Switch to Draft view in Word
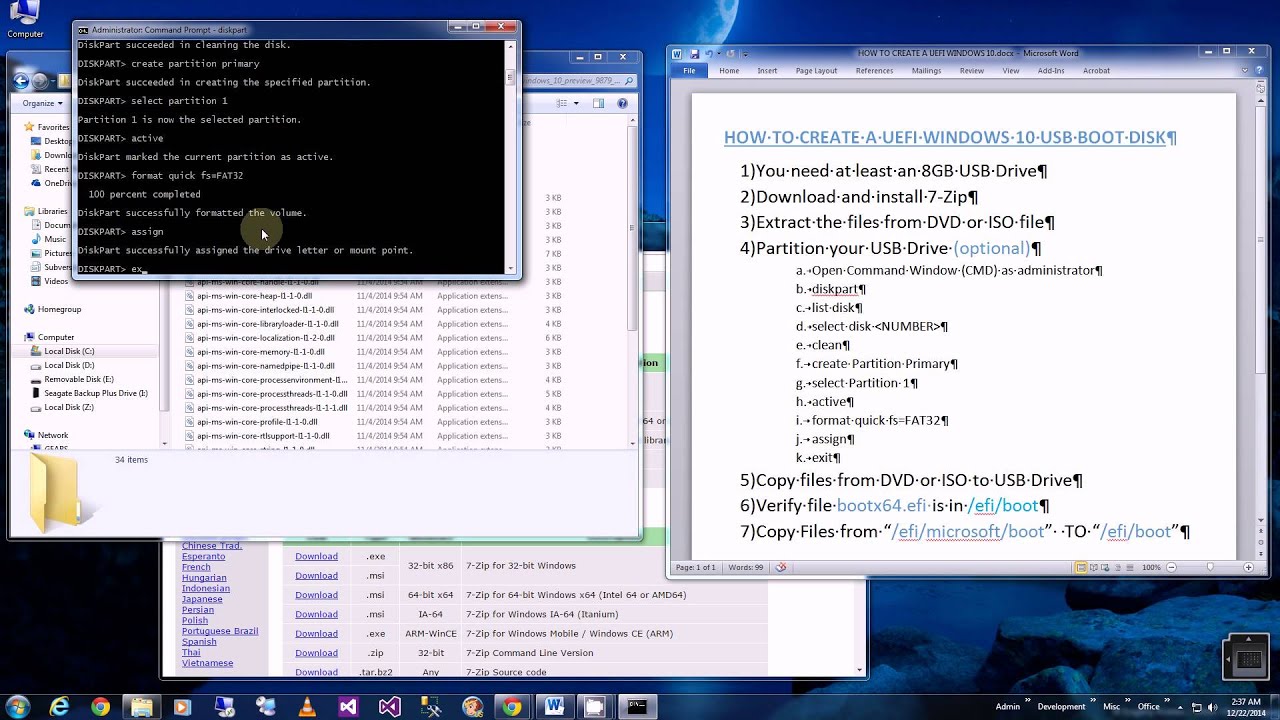Screen dimensions: 1280x720 click(1129, 567)
